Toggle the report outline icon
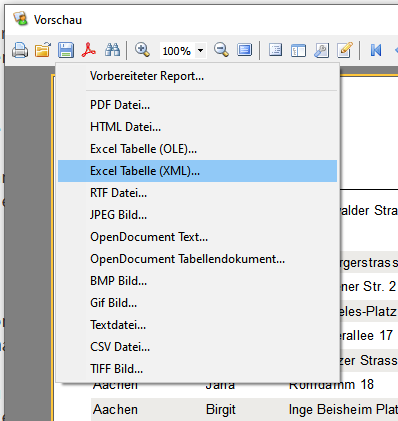398x421 pixels. (275, 50)
